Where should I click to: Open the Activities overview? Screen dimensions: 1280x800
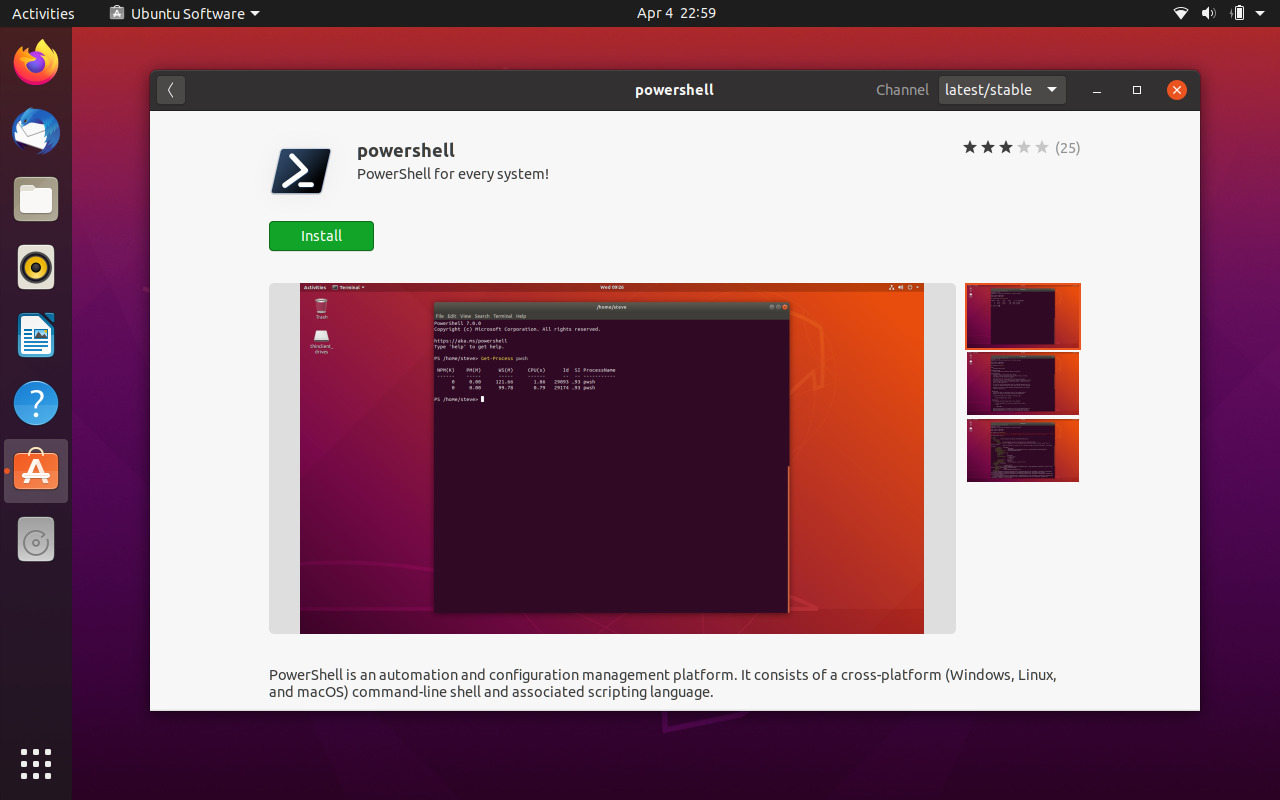pyautogui.click(x=43, y=13)
